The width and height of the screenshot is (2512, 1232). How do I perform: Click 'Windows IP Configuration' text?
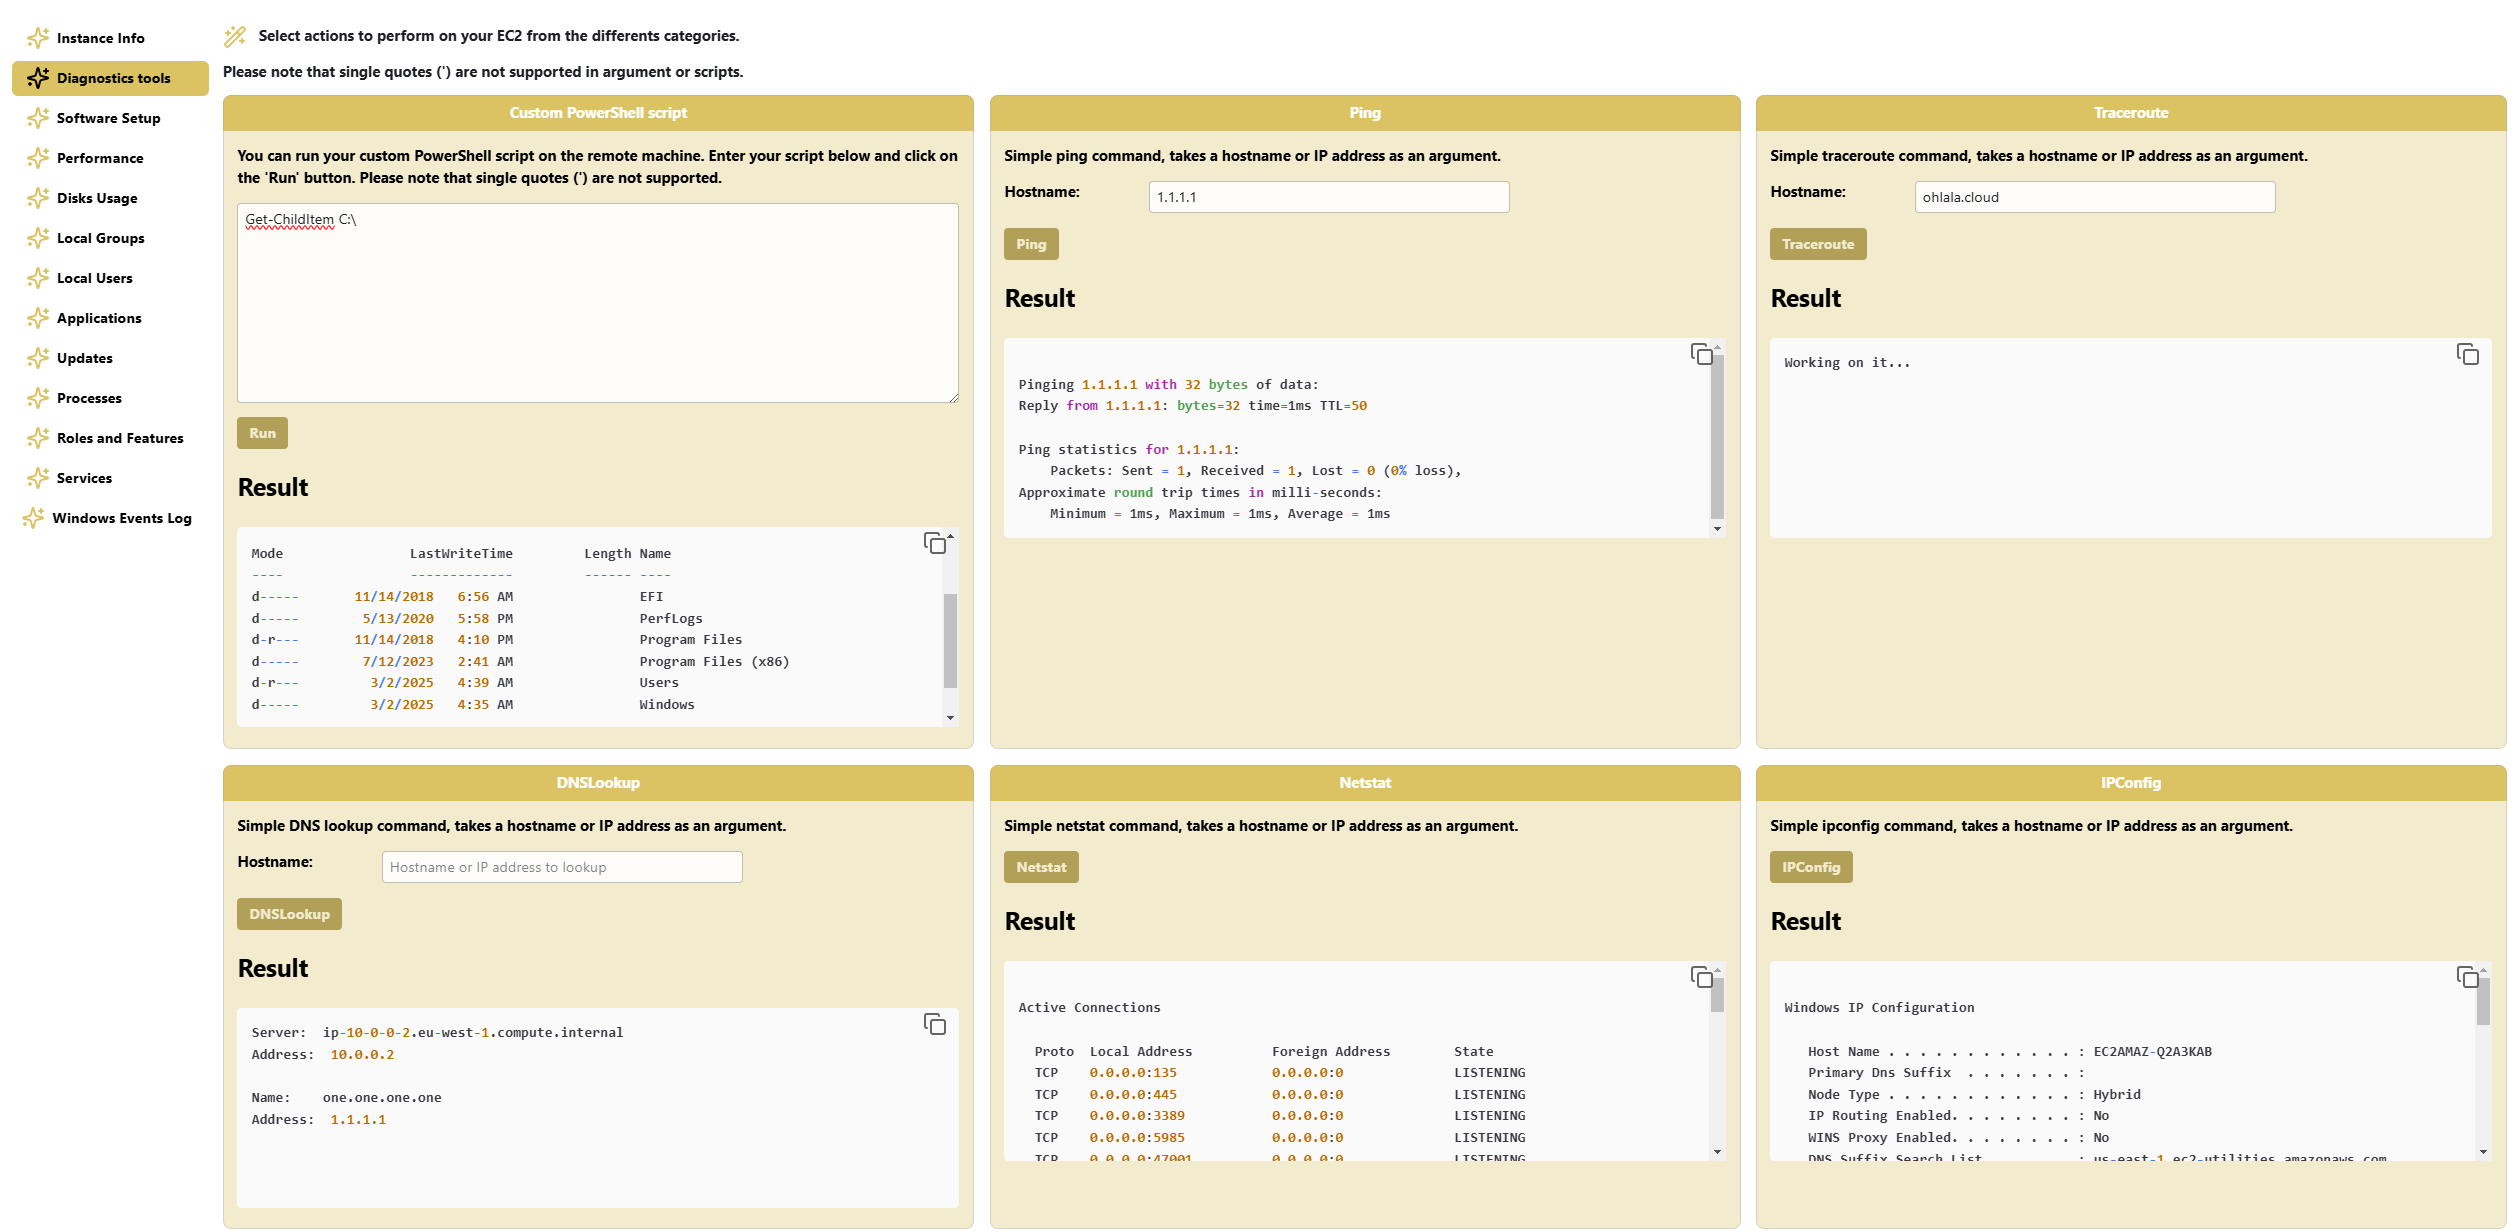coord(1879,1008)
